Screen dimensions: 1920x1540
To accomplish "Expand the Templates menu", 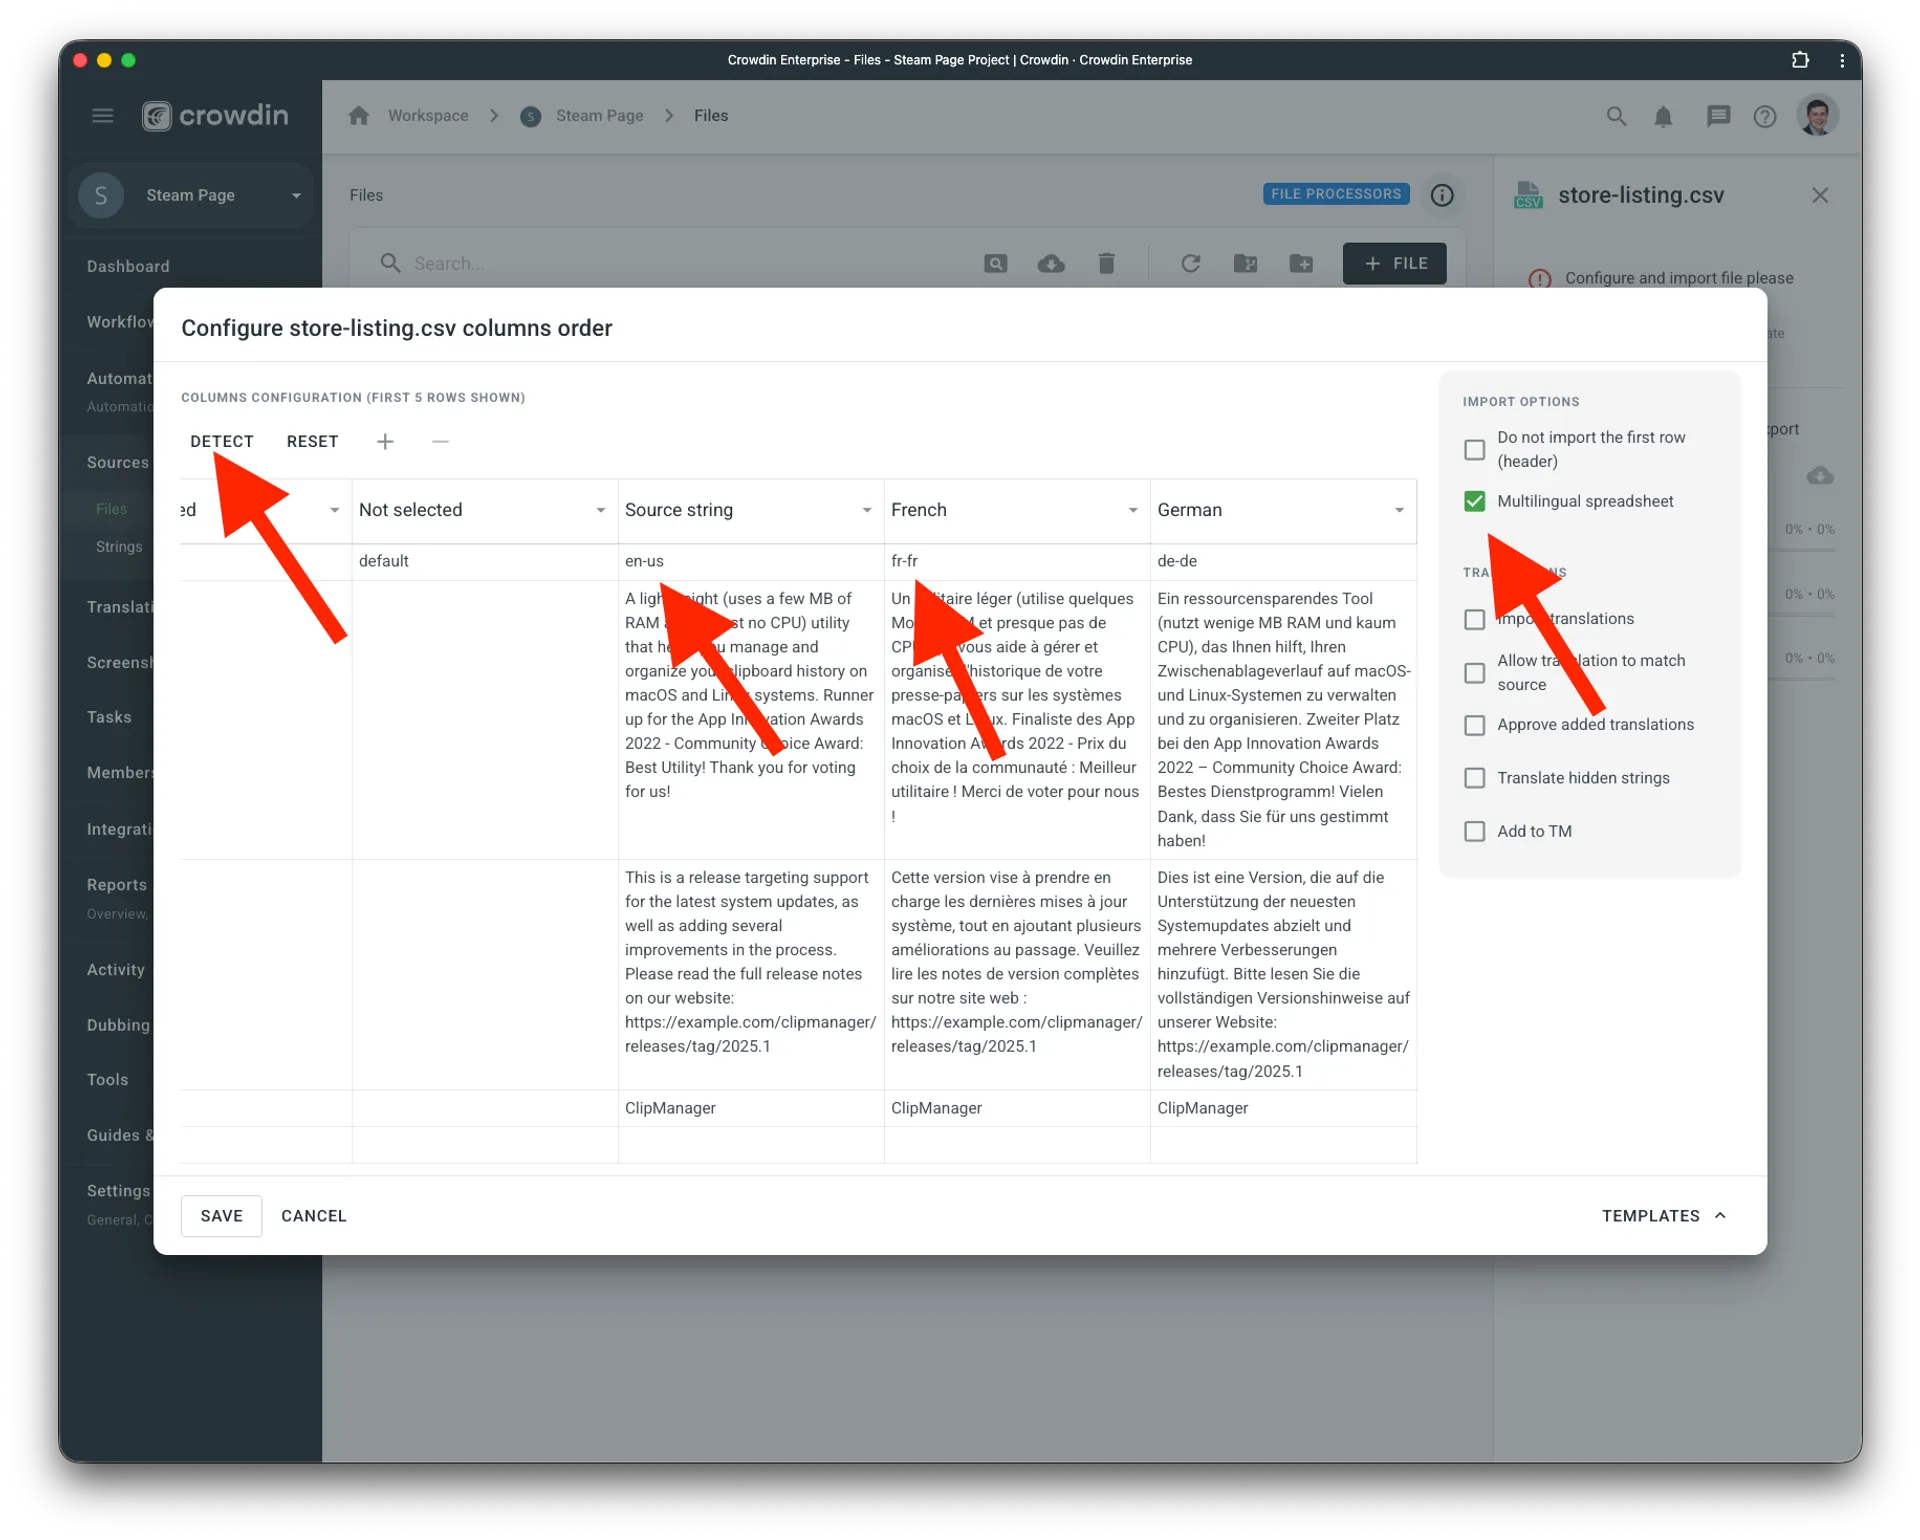I will [1663, 1216].
